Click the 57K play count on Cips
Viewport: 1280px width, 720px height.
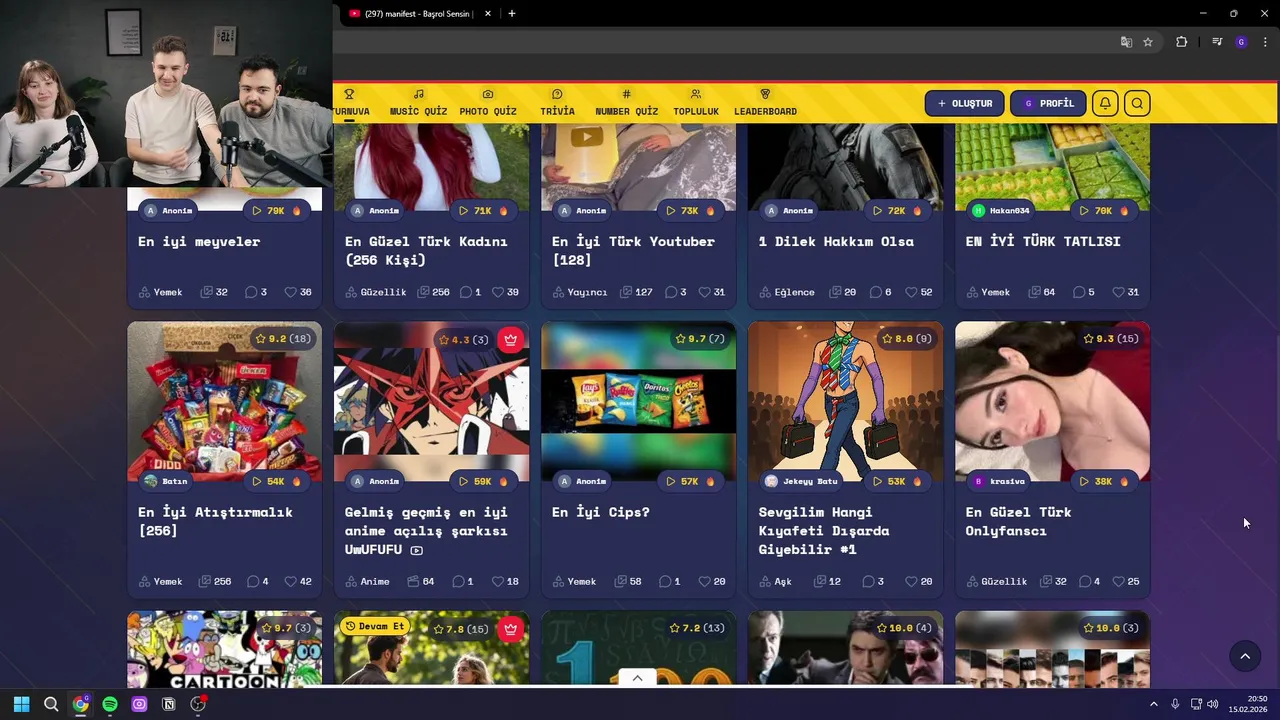tap(690, 481)
